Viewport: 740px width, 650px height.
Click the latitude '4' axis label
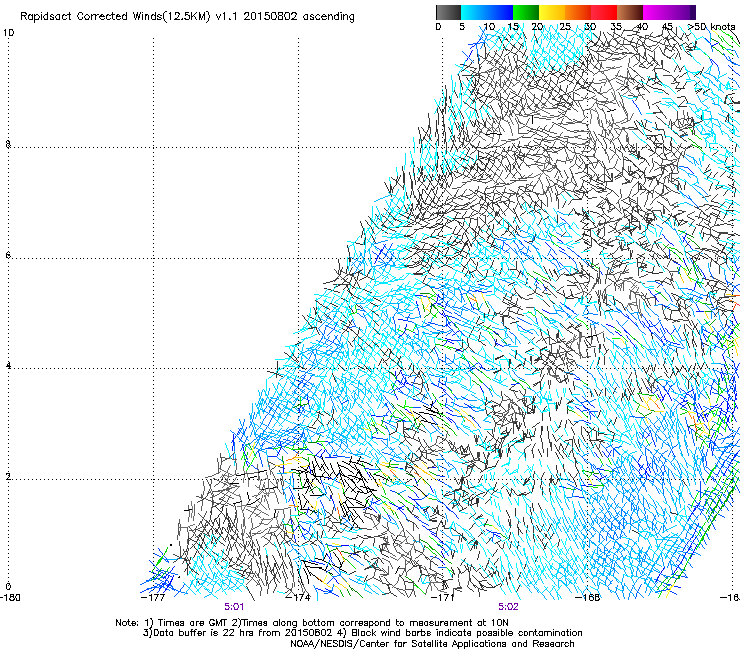[8, 366]
